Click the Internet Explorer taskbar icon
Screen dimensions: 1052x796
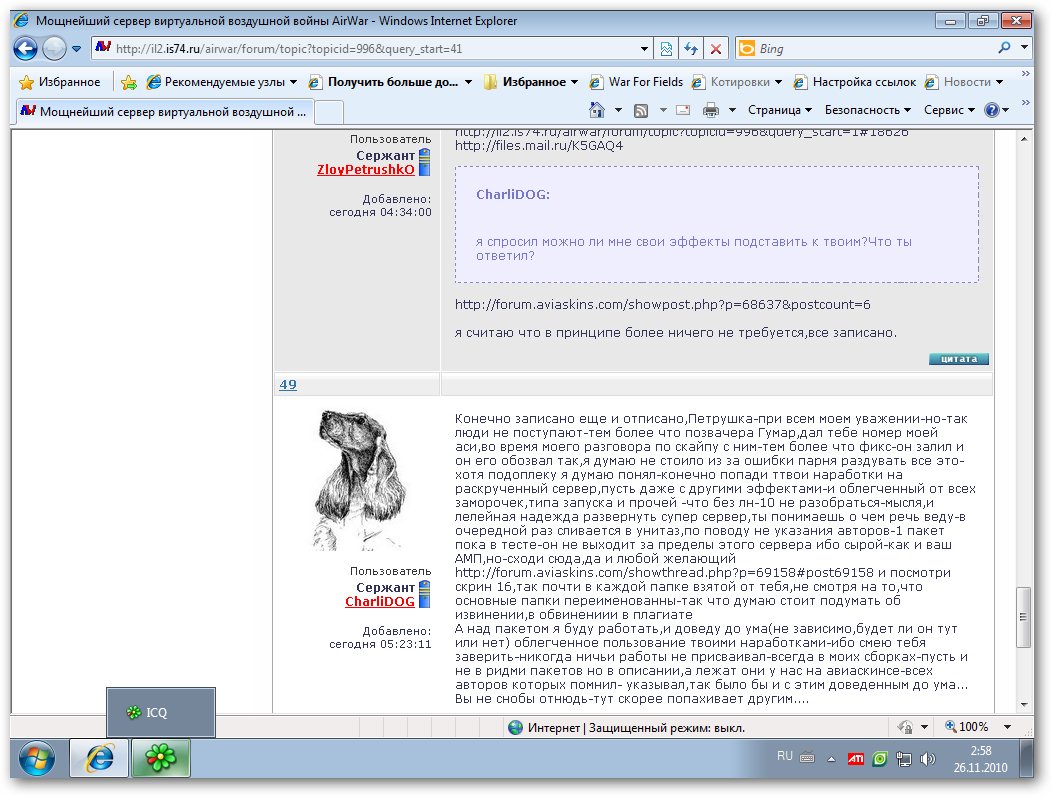pyautogui.click(x=99, y=758)
